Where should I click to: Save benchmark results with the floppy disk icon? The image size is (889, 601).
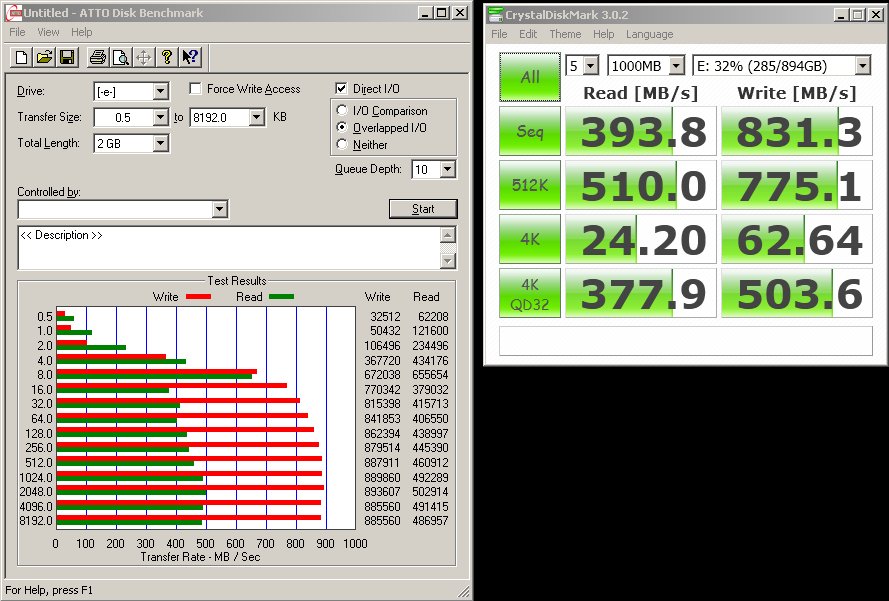[x=67, y=57]
